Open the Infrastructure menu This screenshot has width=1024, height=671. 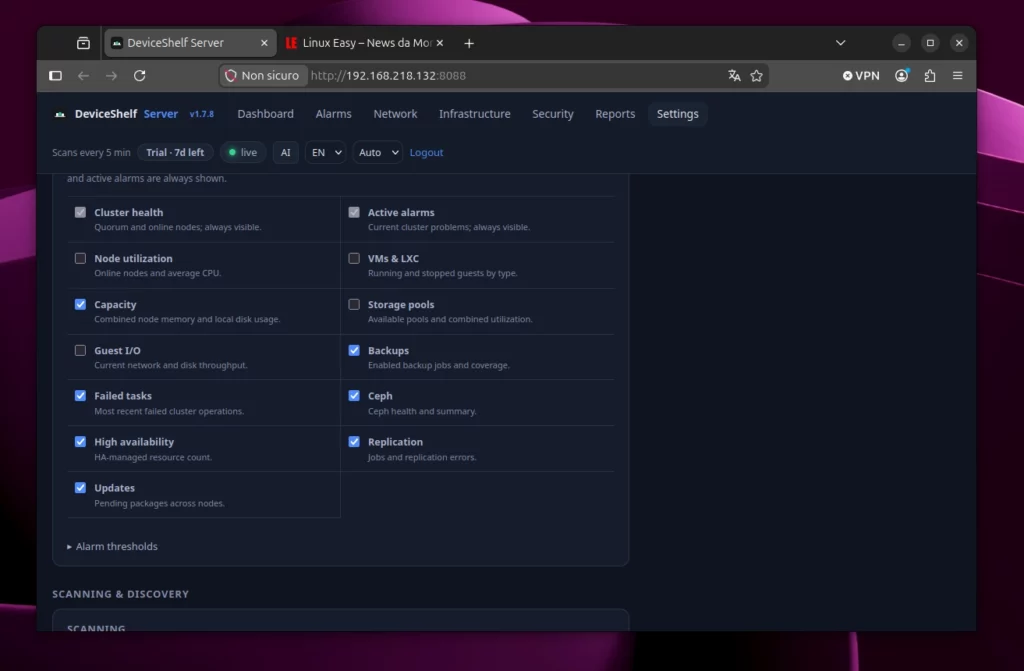pos(475,114)
